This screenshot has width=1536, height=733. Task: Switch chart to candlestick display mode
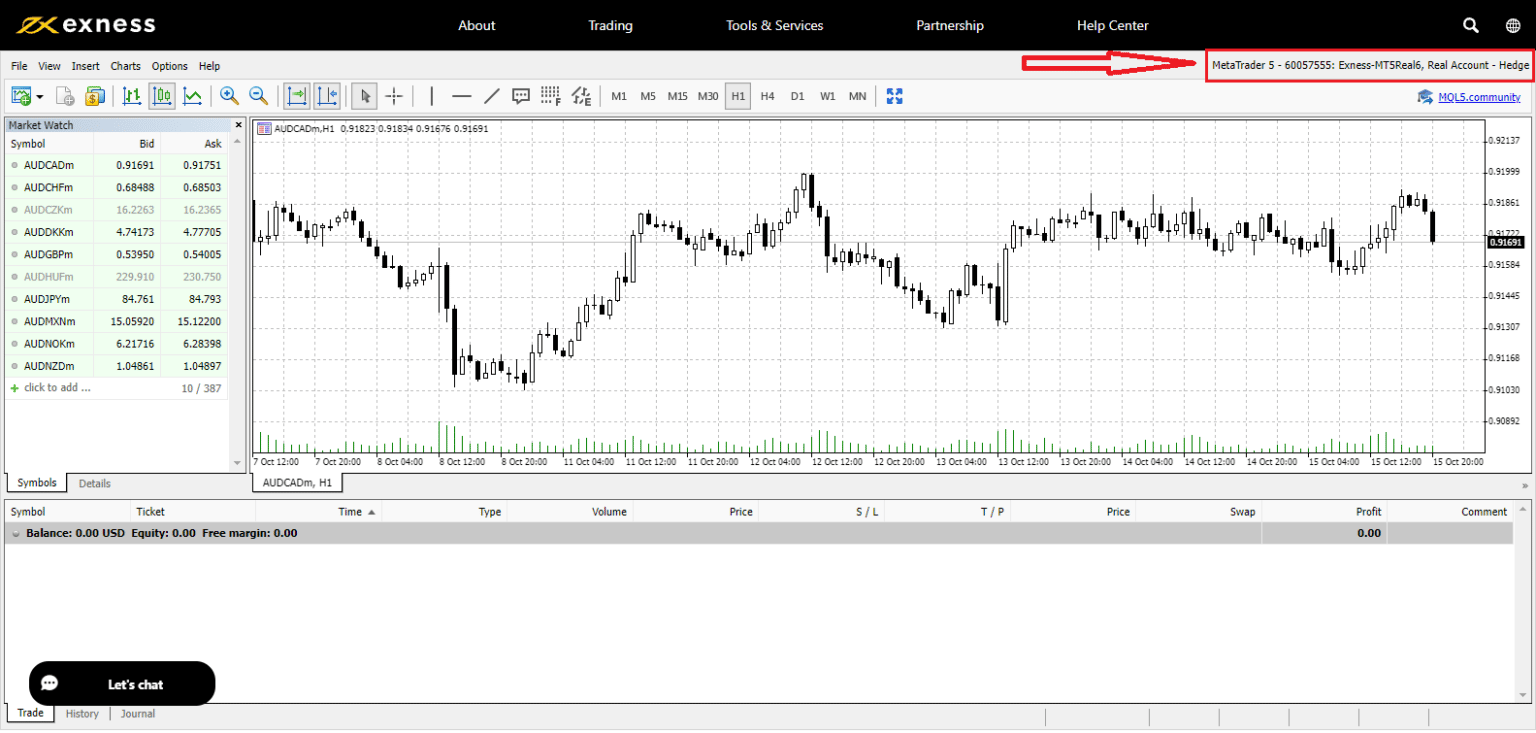pos(161,96)
